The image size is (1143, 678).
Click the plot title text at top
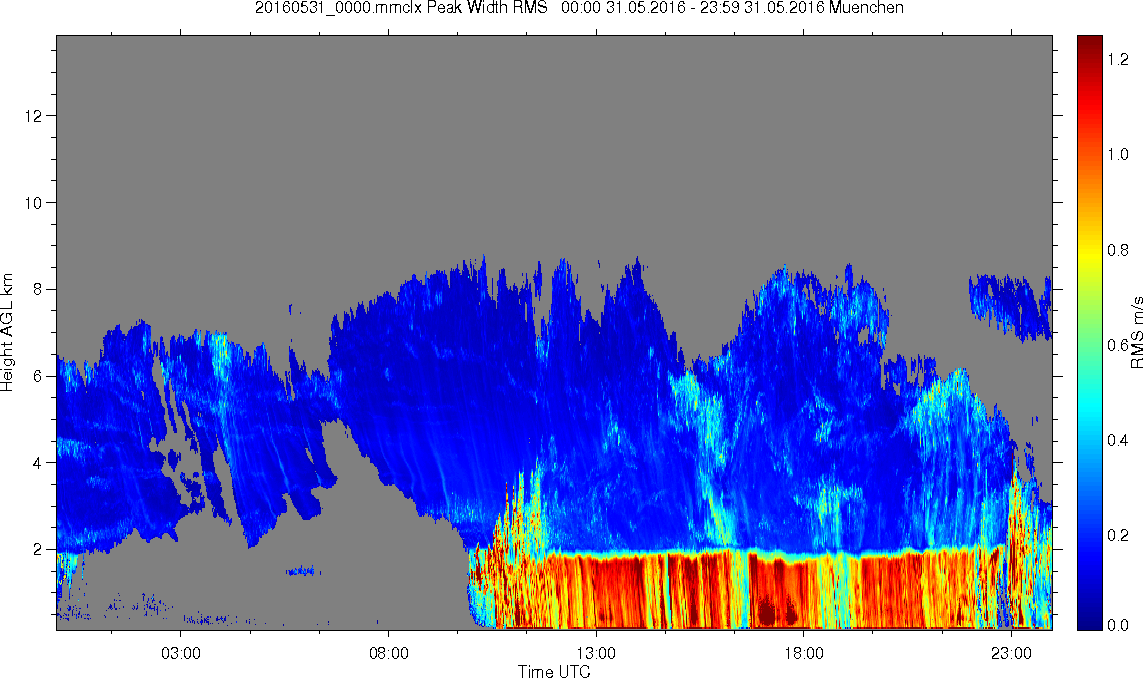point(579,8)
